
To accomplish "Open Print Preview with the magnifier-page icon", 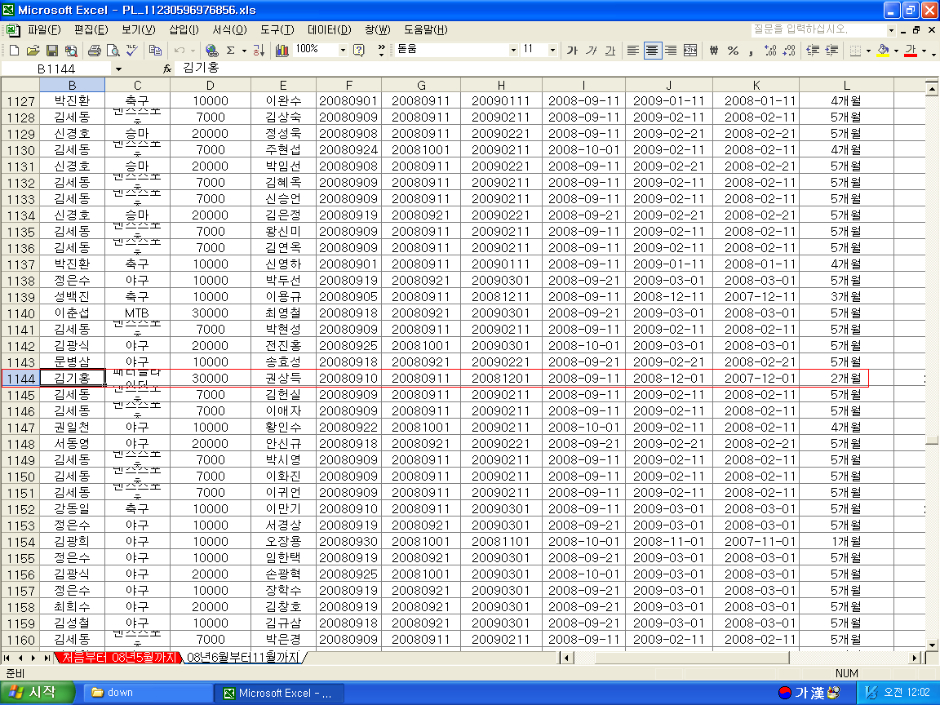I will pos(113,50).
